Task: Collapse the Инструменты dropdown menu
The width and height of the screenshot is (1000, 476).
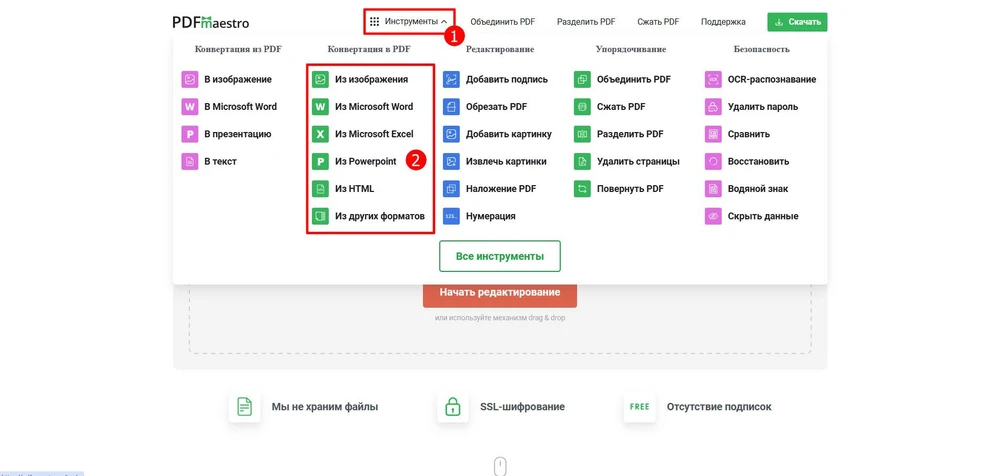Action: point(409,21)
